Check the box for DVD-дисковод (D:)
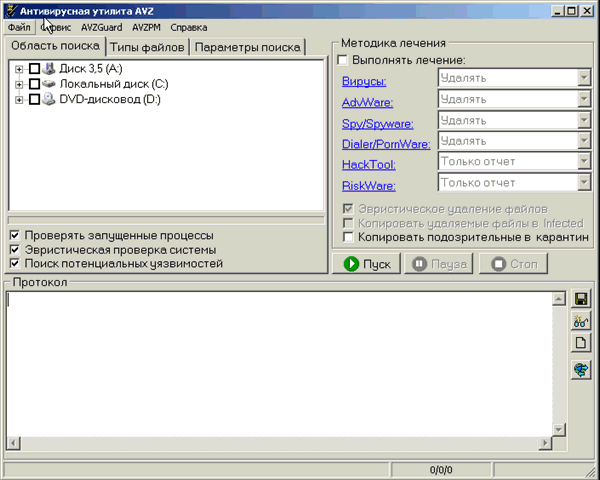 (34, 100)
